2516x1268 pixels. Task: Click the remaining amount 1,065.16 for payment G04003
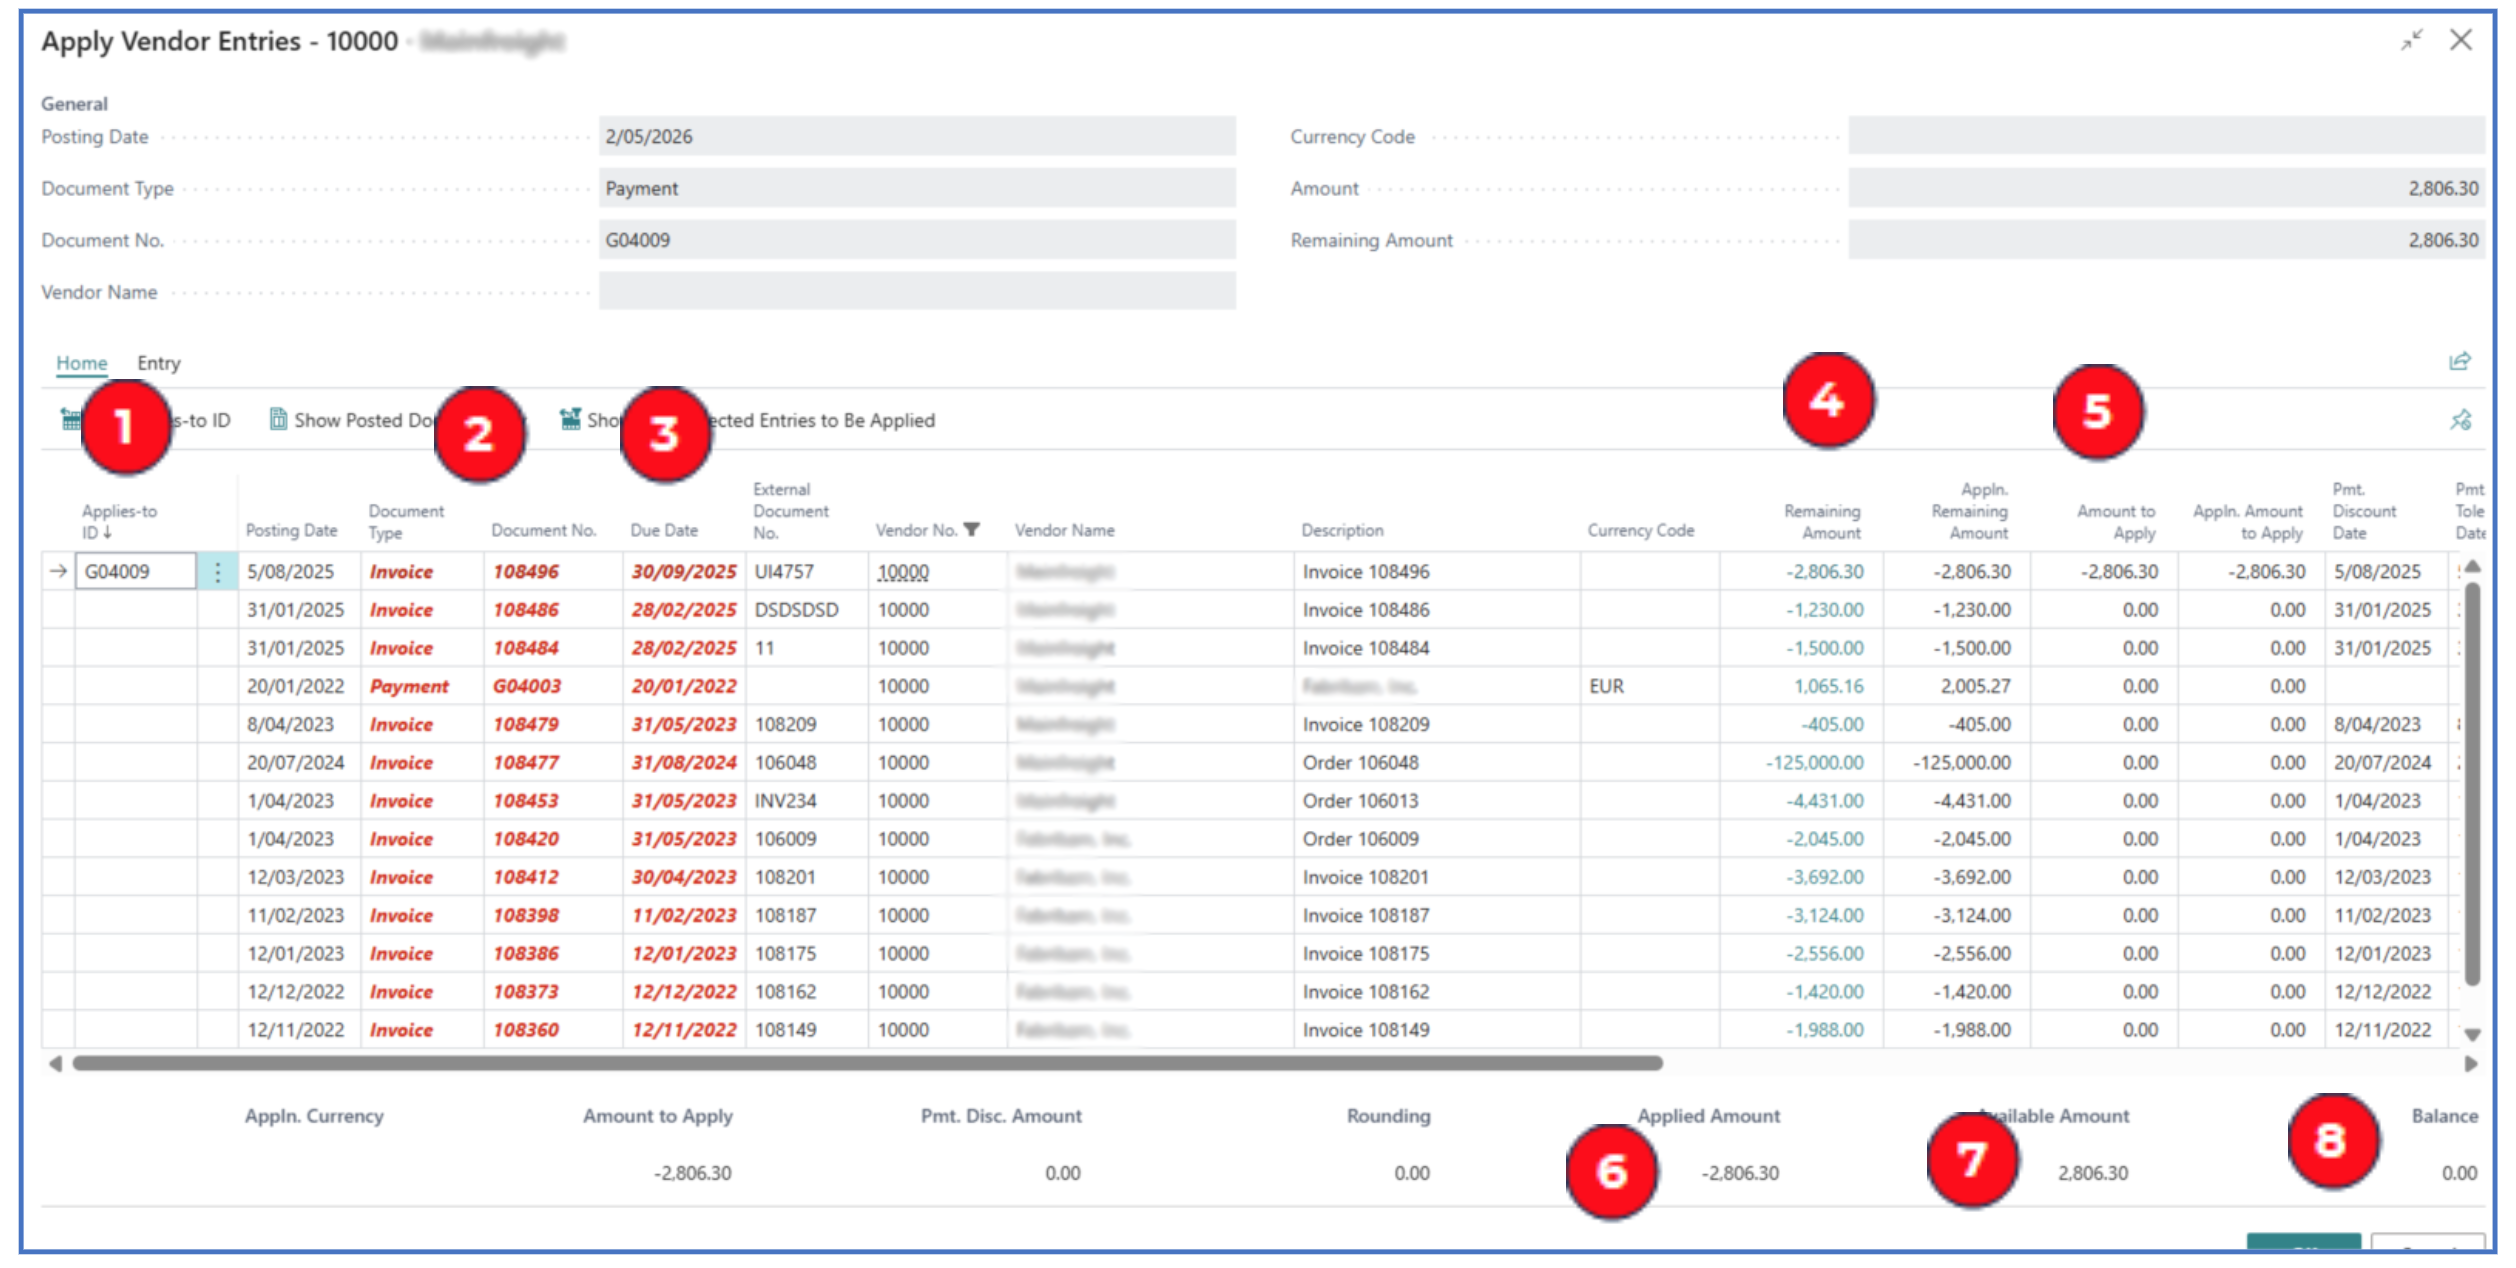click(1828, 686)
